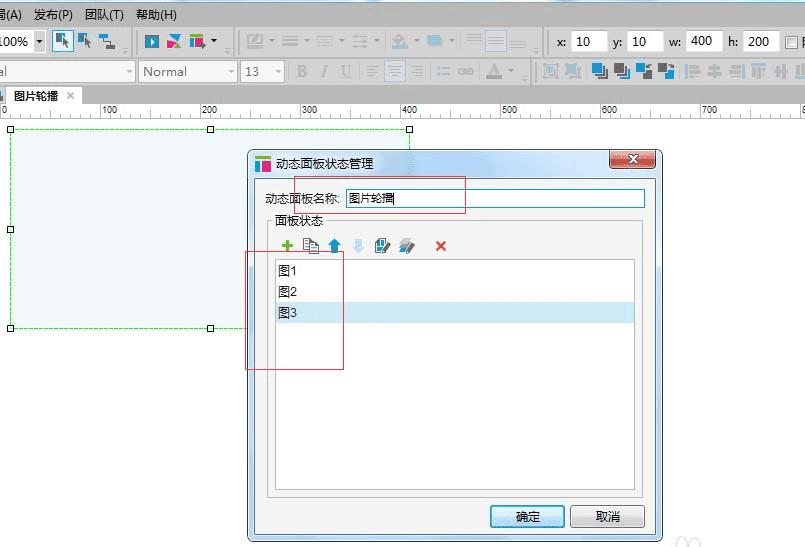Add a new panel state
This screenshot has height=547, width=805.
[x=287, y=246]
